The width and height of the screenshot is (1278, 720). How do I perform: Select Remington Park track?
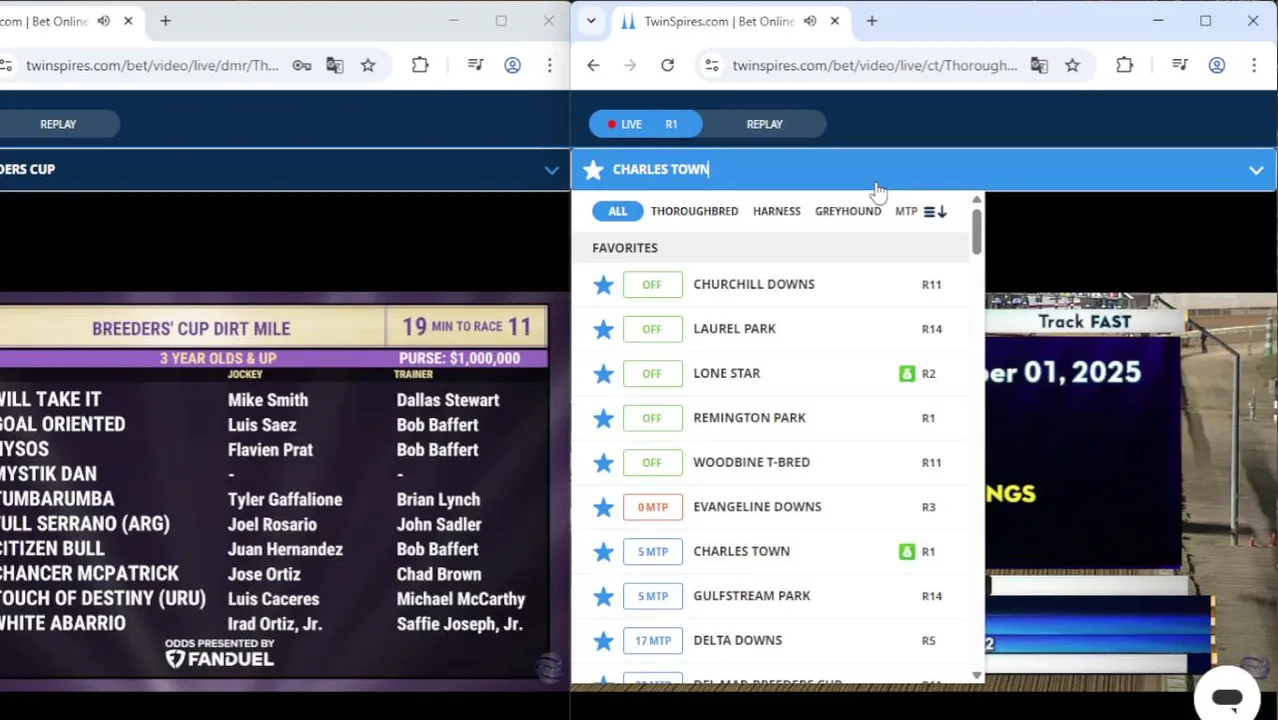click(x=749, y=417)
